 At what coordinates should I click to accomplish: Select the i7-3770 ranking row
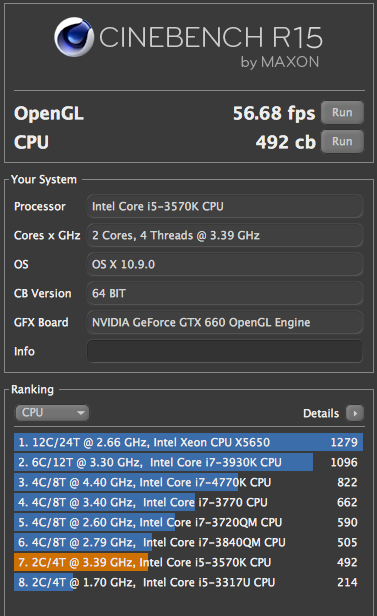188,502
